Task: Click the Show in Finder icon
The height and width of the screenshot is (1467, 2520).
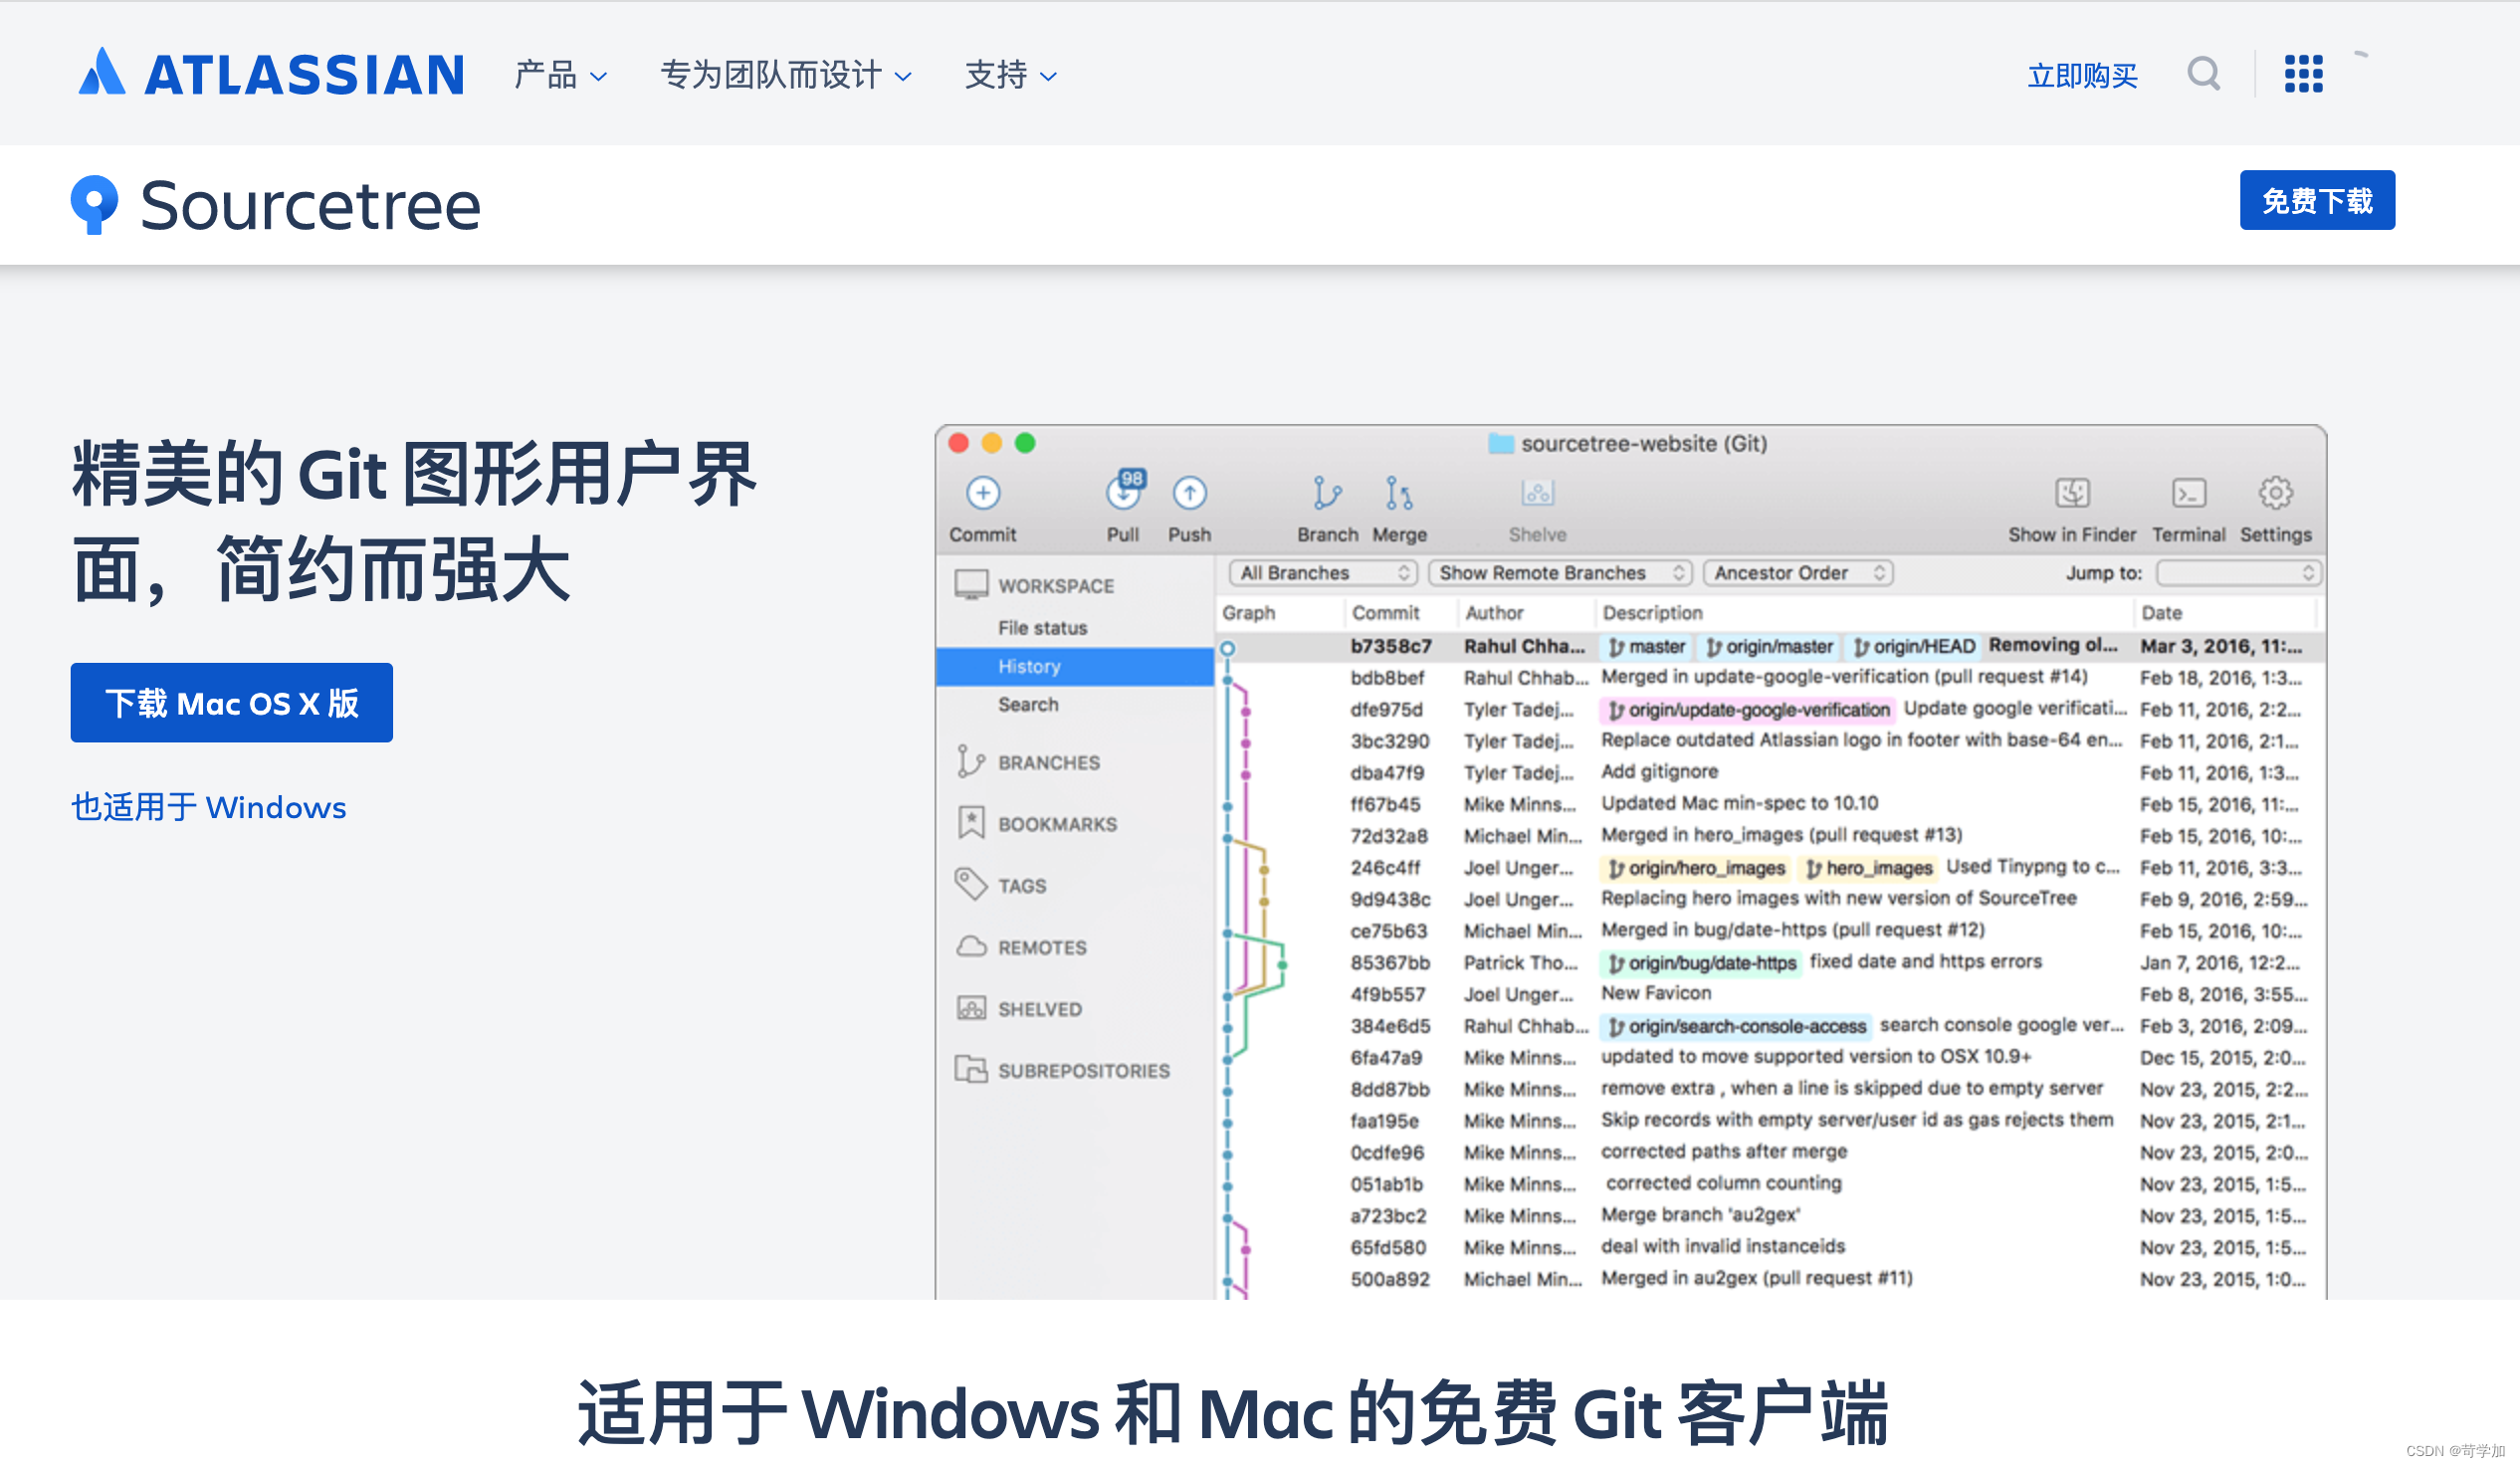Action: pos(2072,493)
